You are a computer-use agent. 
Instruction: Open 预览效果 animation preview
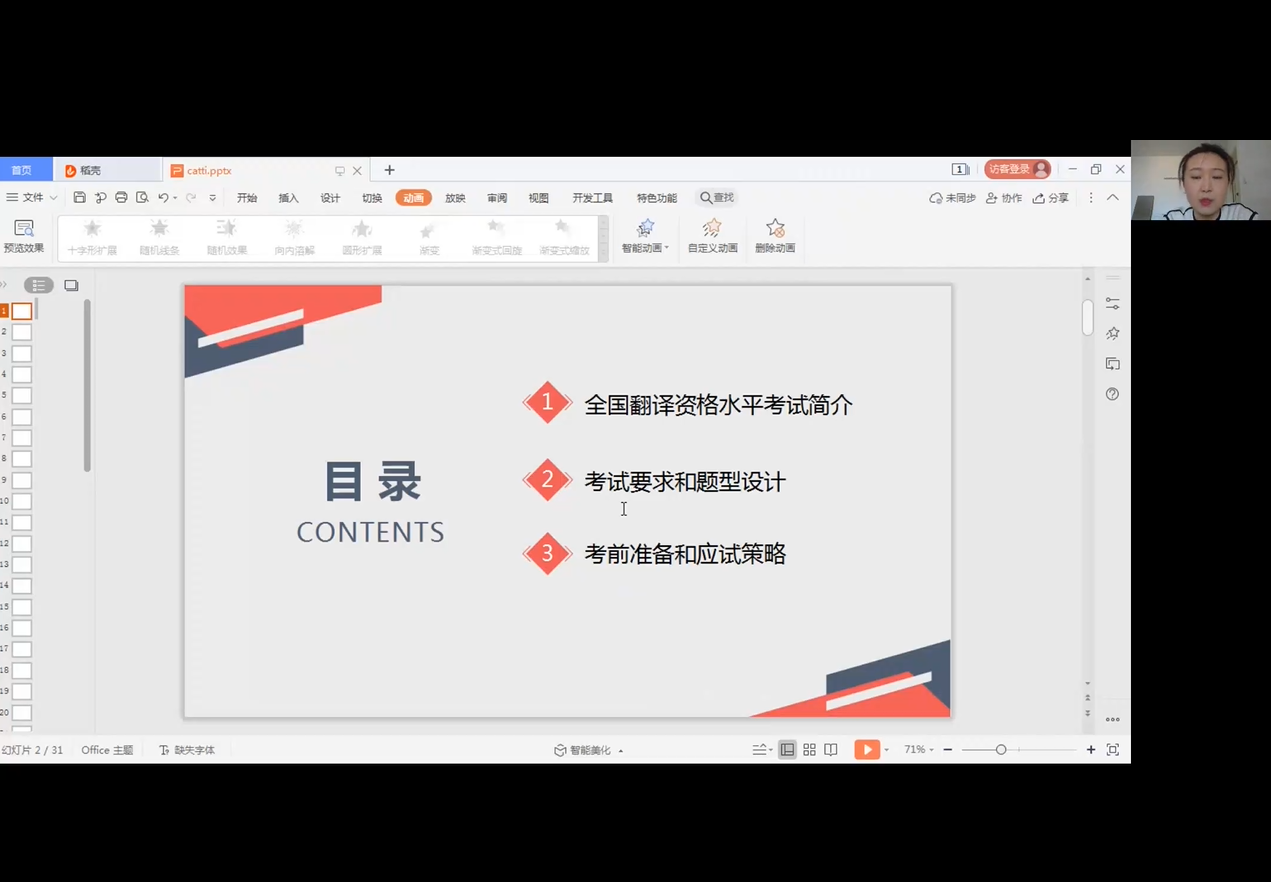coord(23,236)
